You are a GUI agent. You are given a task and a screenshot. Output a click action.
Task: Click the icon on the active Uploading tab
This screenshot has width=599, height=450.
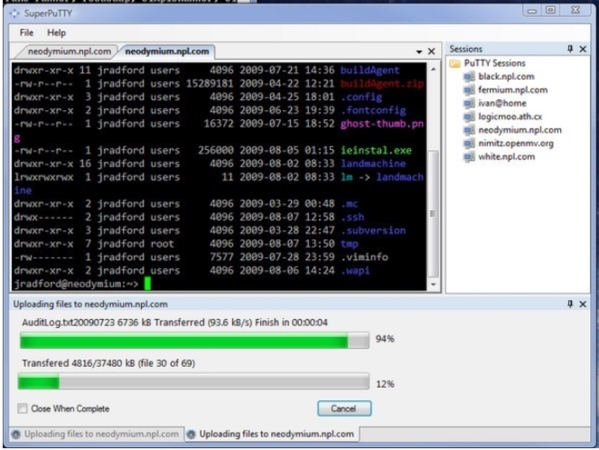[x=191, y=434]
